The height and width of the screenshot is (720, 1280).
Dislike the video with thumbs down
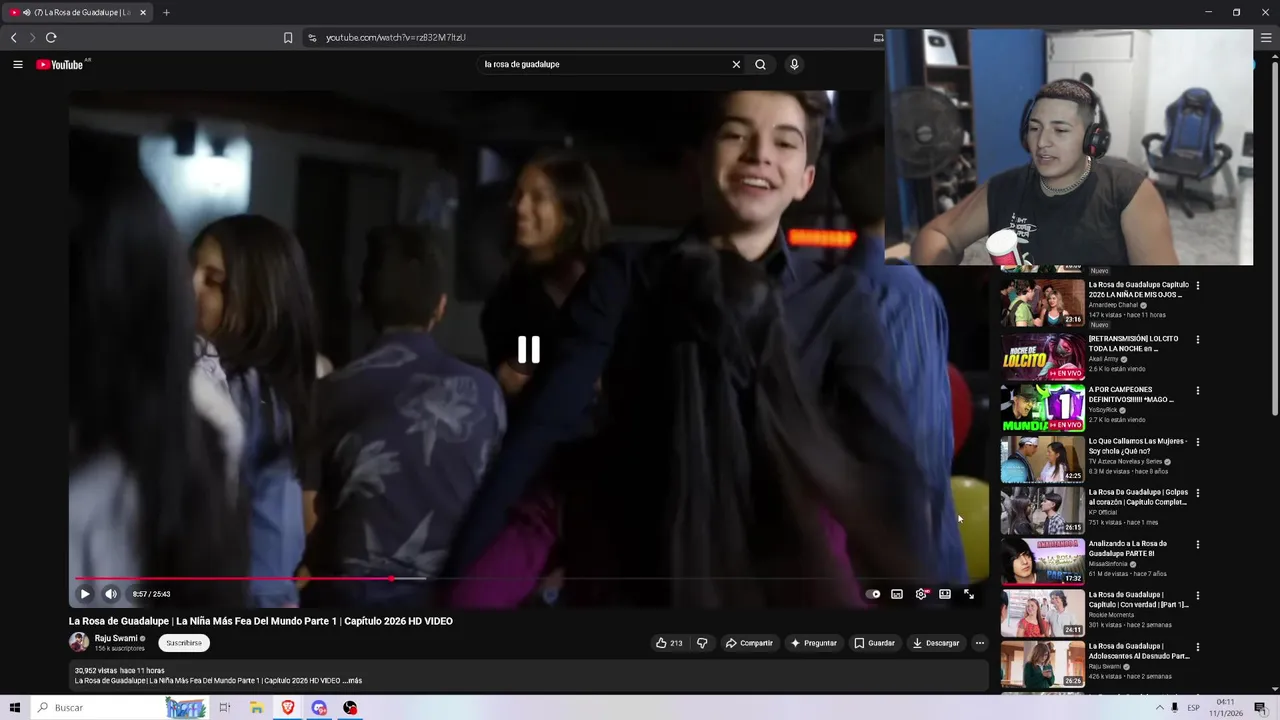click(x=702, y=643)
